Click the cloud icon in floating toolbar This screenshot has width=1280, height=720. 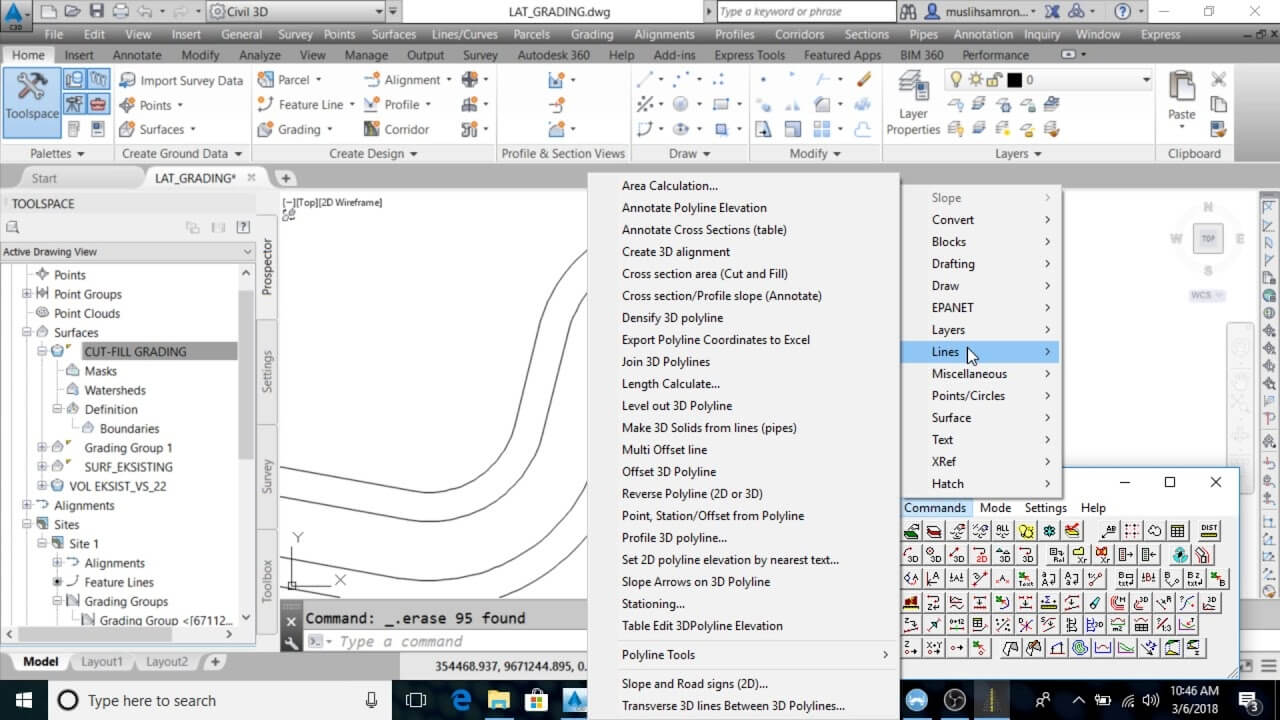[x=1154, y=531]
